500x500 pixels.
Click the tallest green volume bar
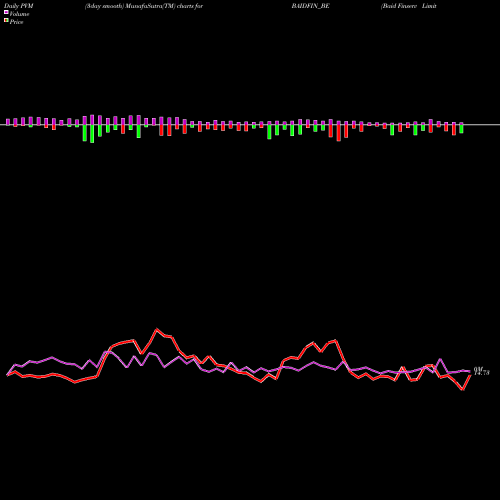[x=92, y=134]
